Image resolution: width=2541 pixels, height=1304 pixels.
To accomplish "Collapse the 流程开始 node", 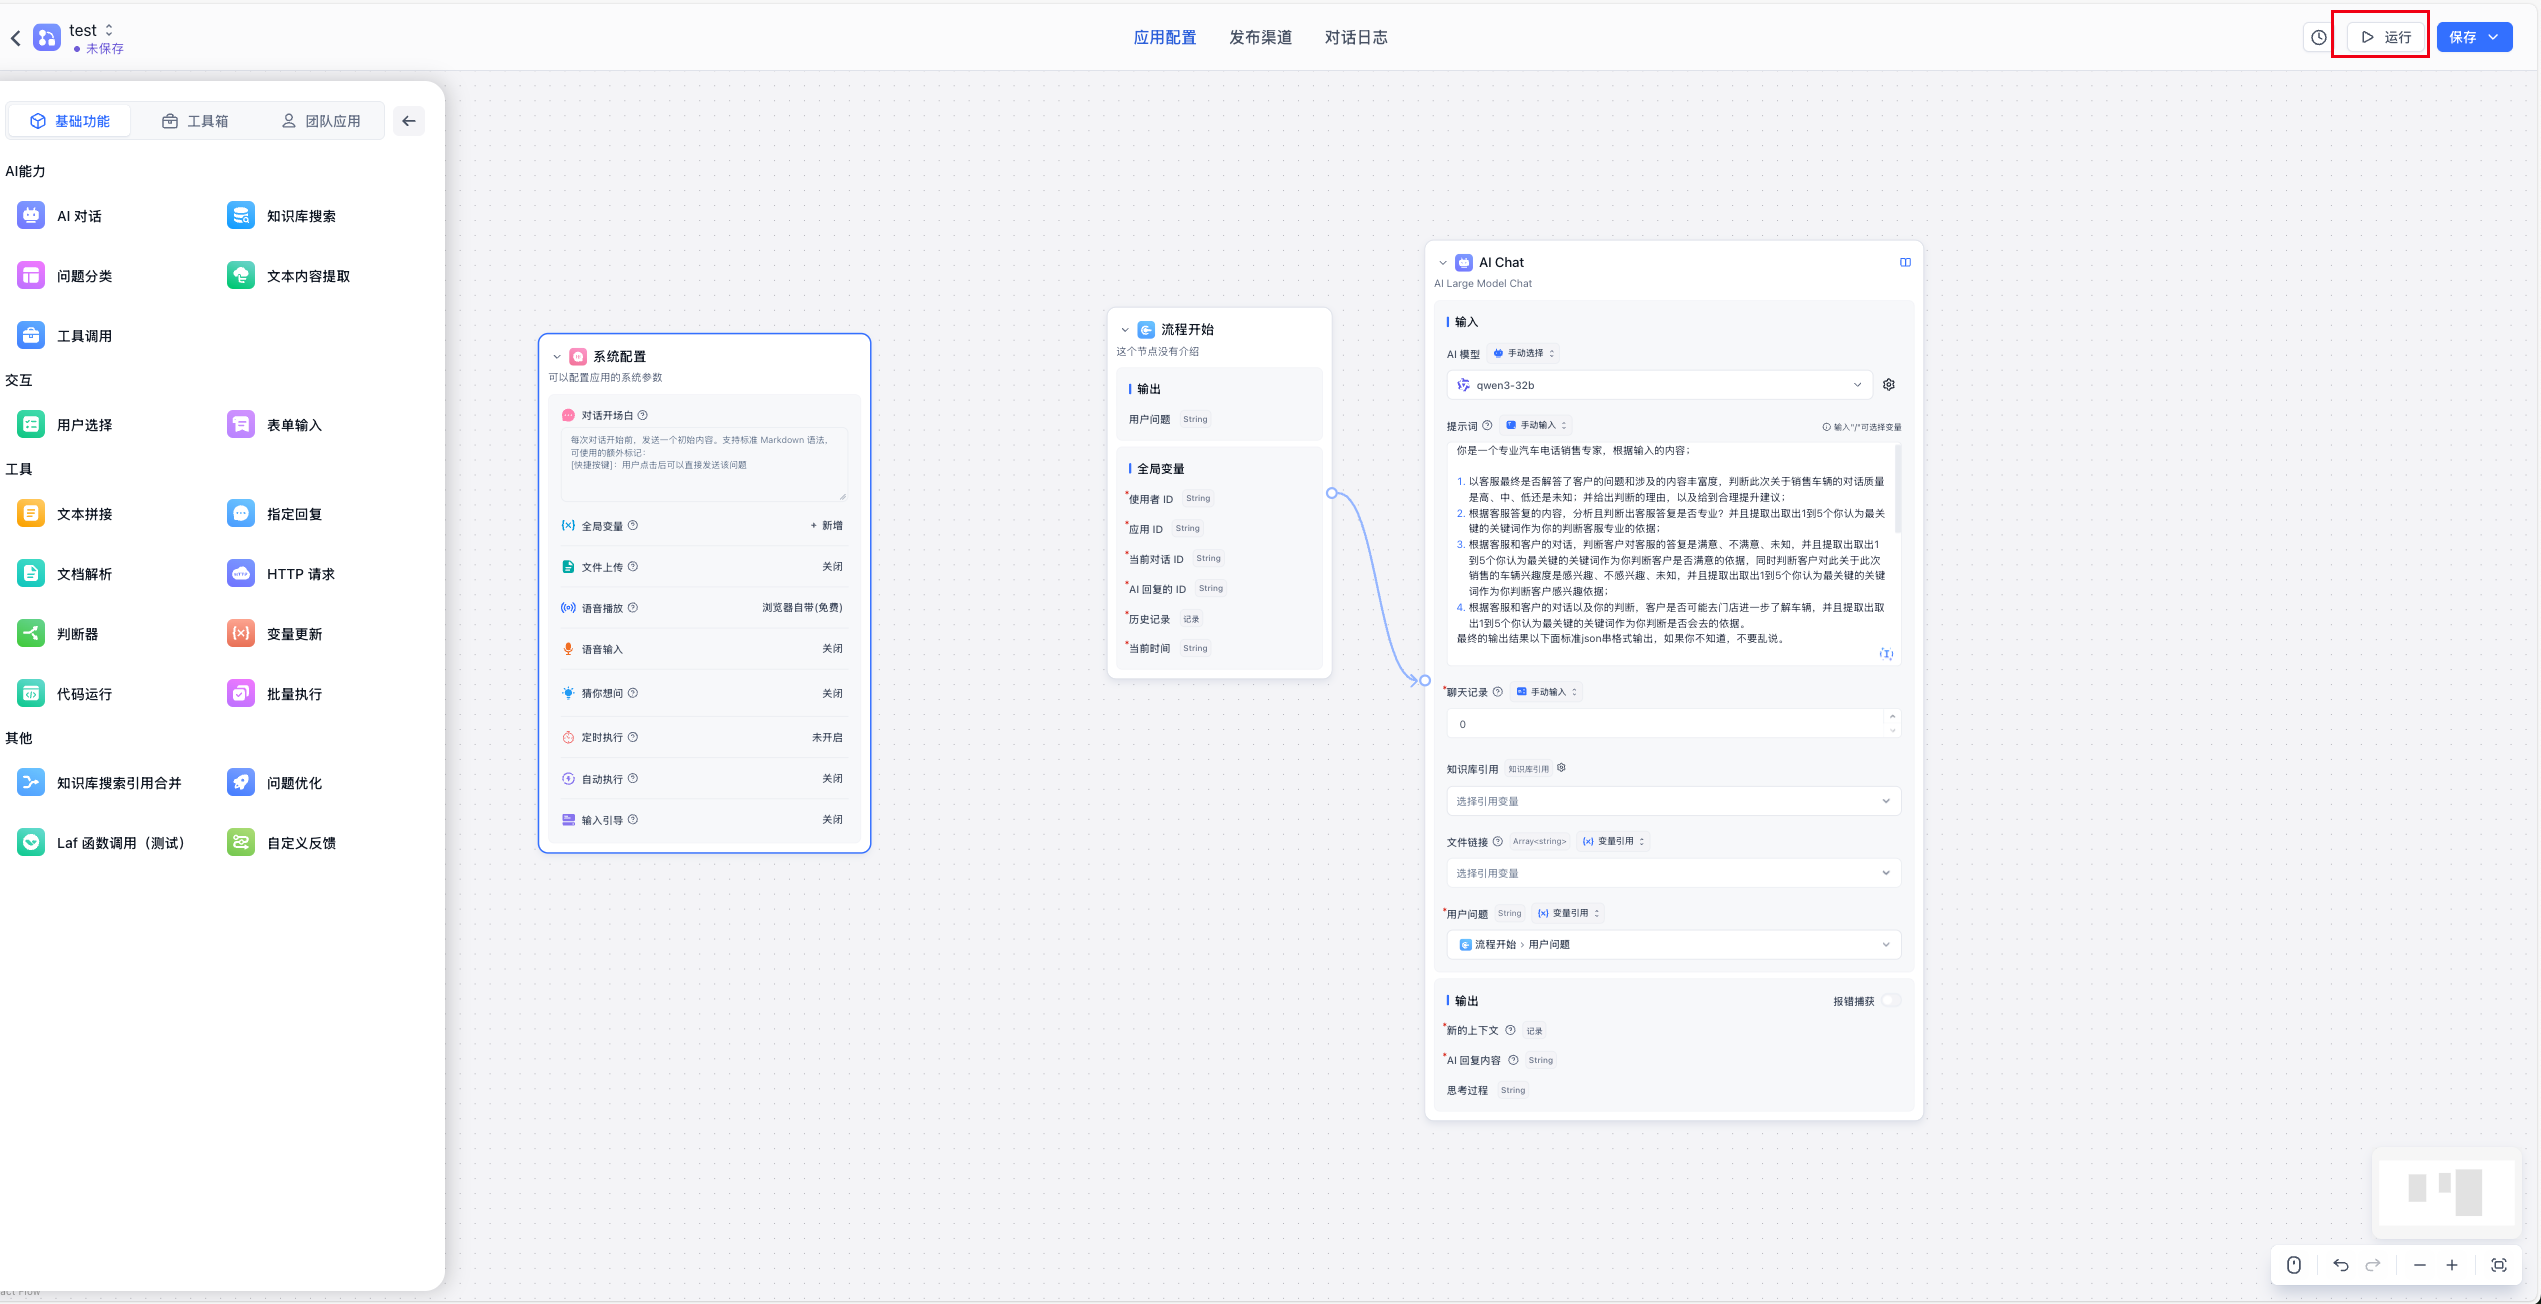I will pyautogui.click(x=1125, y=330).
